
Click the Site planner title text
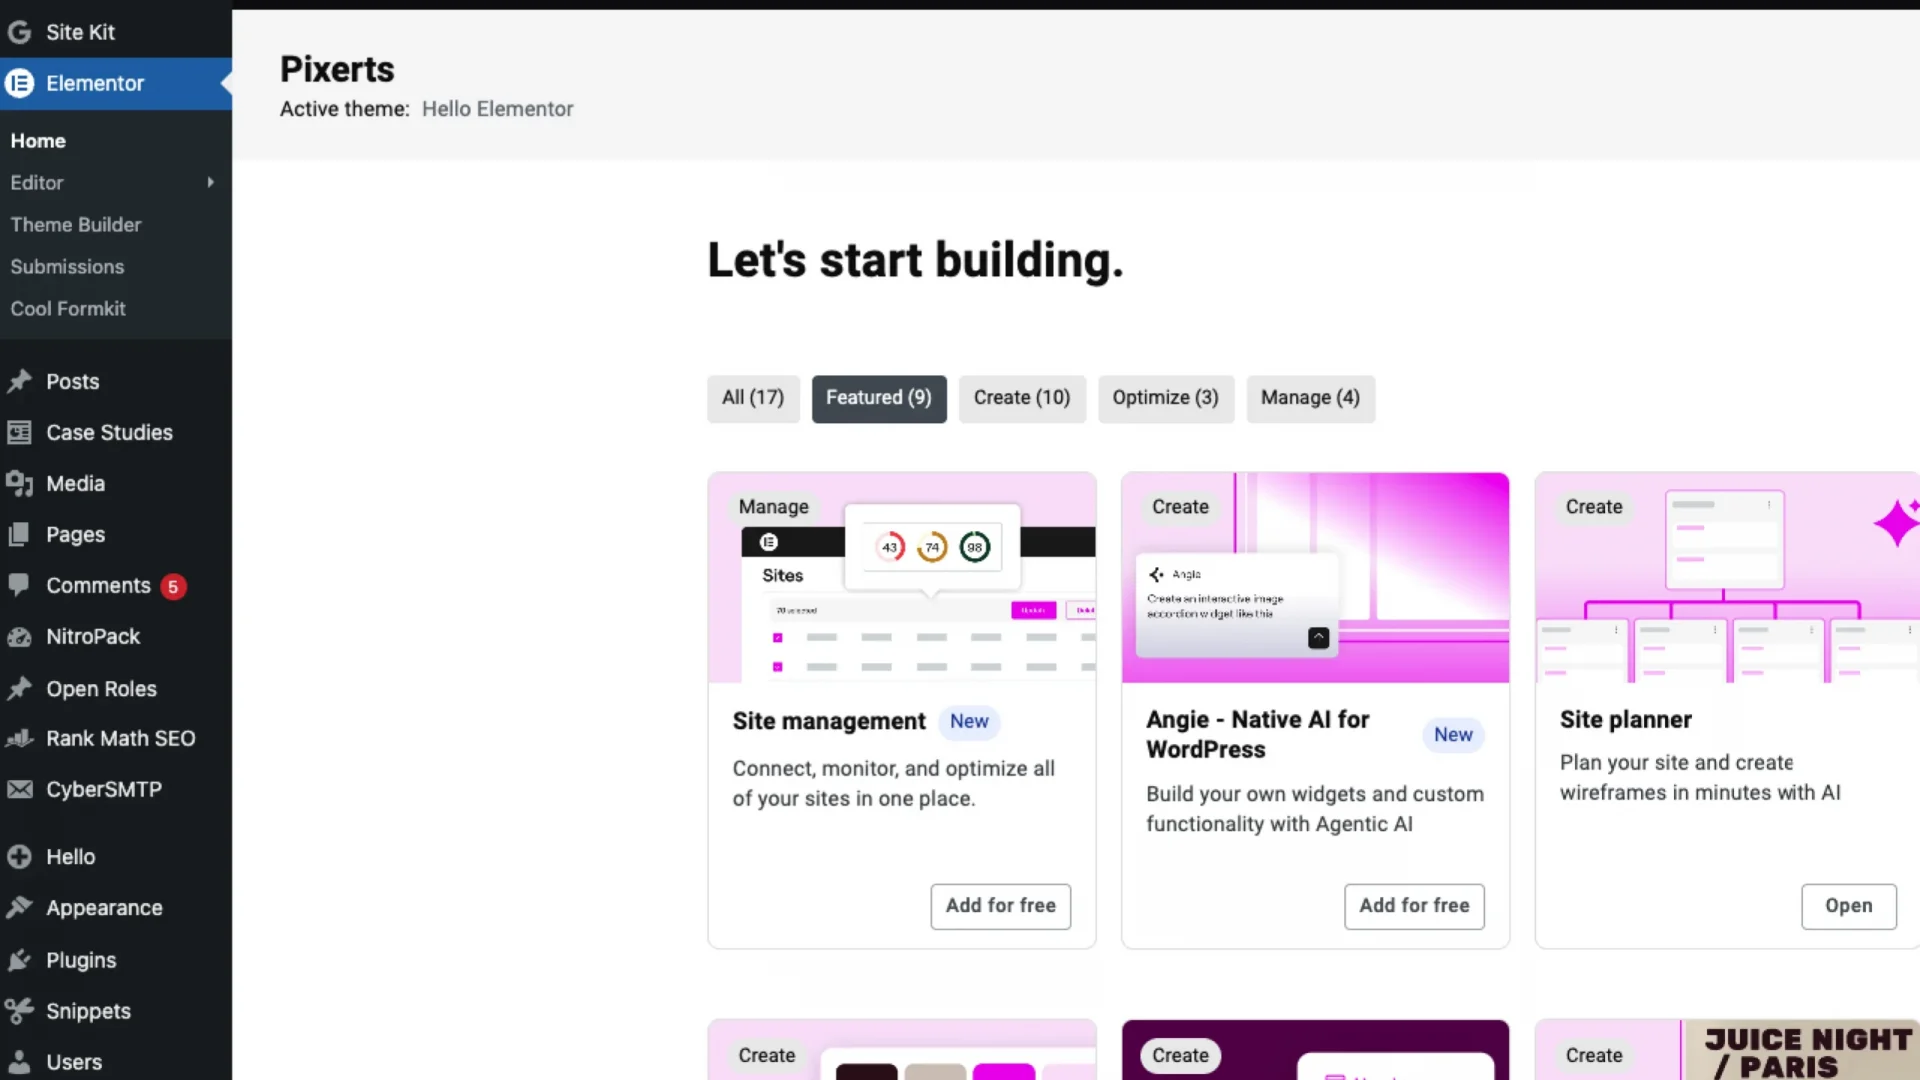[x=1626, y=720]
